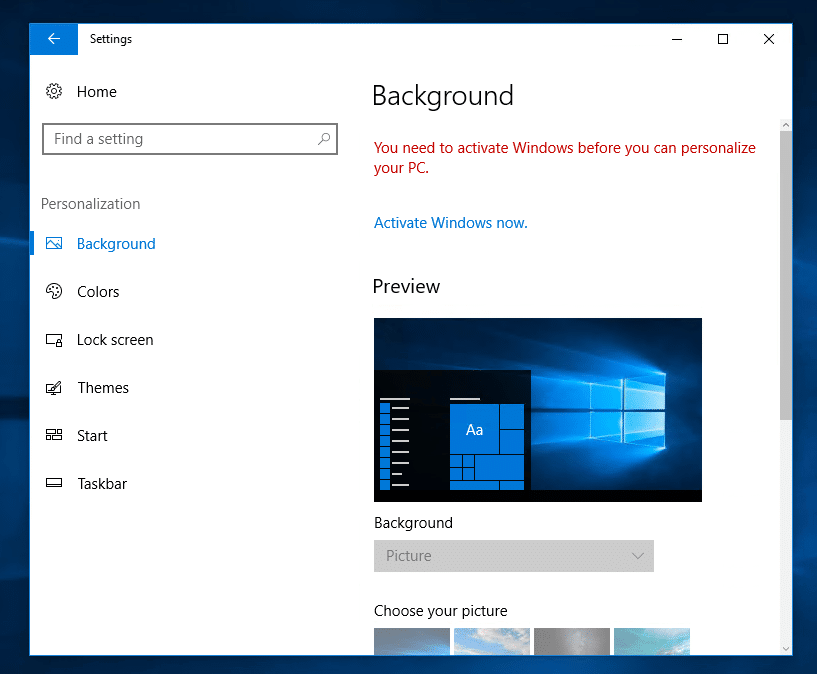Click the Background picture icon in sidebar
The height and width of the screenshot is (674, 817).
click(54, 244)
